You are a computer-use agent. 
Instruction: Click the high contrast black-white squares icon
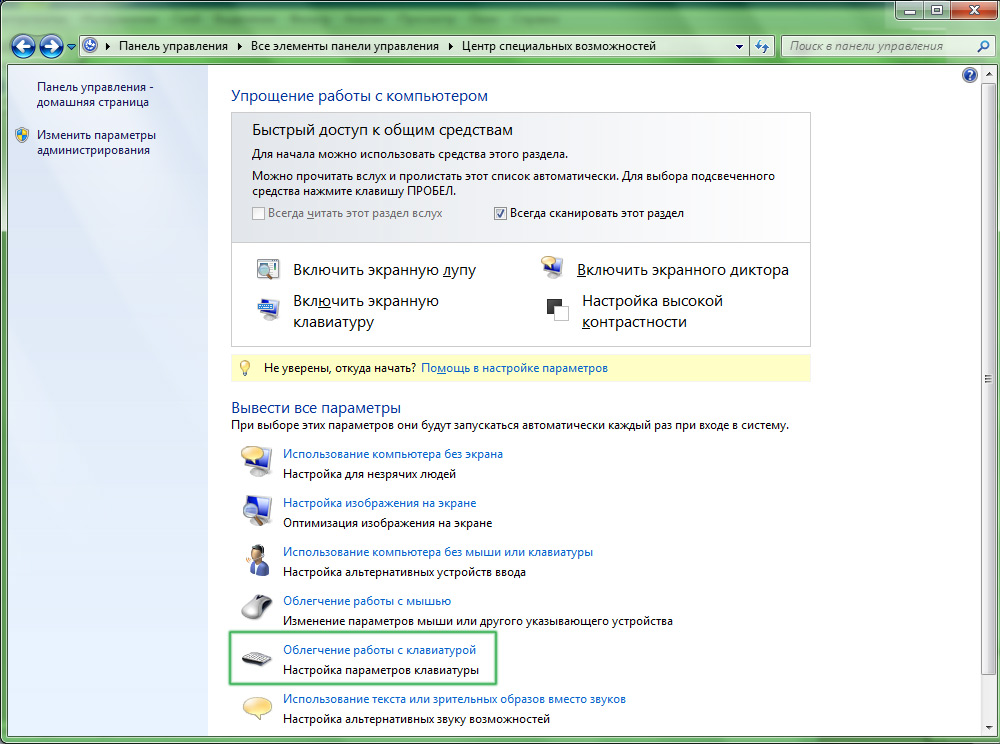557,309
